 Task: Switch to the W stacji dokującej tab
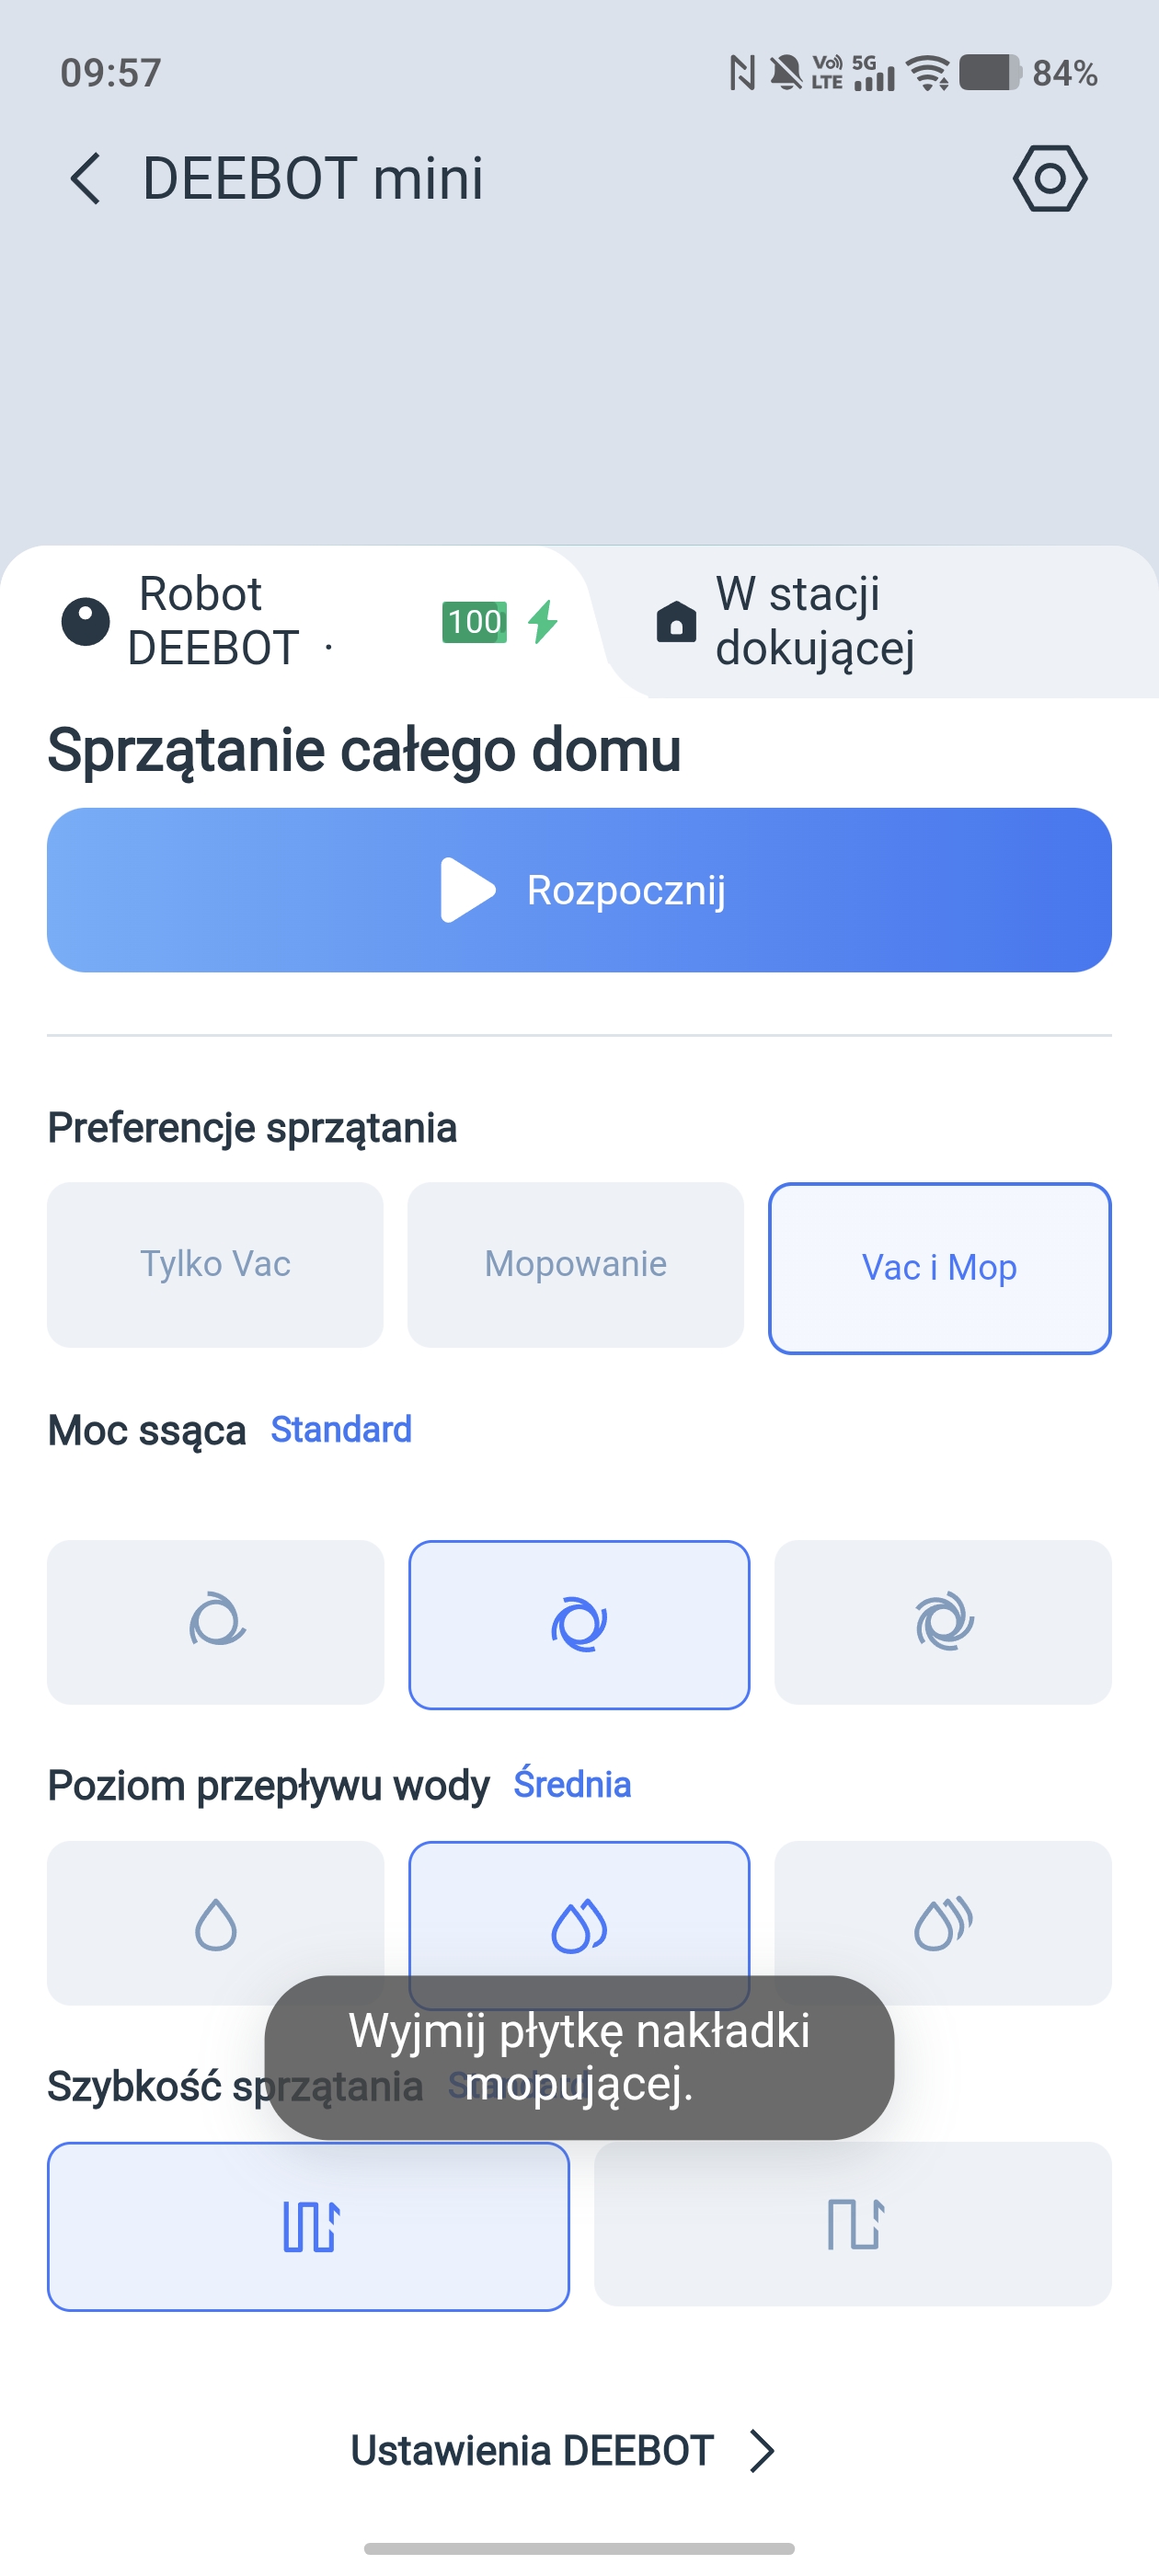click(815, 621)
